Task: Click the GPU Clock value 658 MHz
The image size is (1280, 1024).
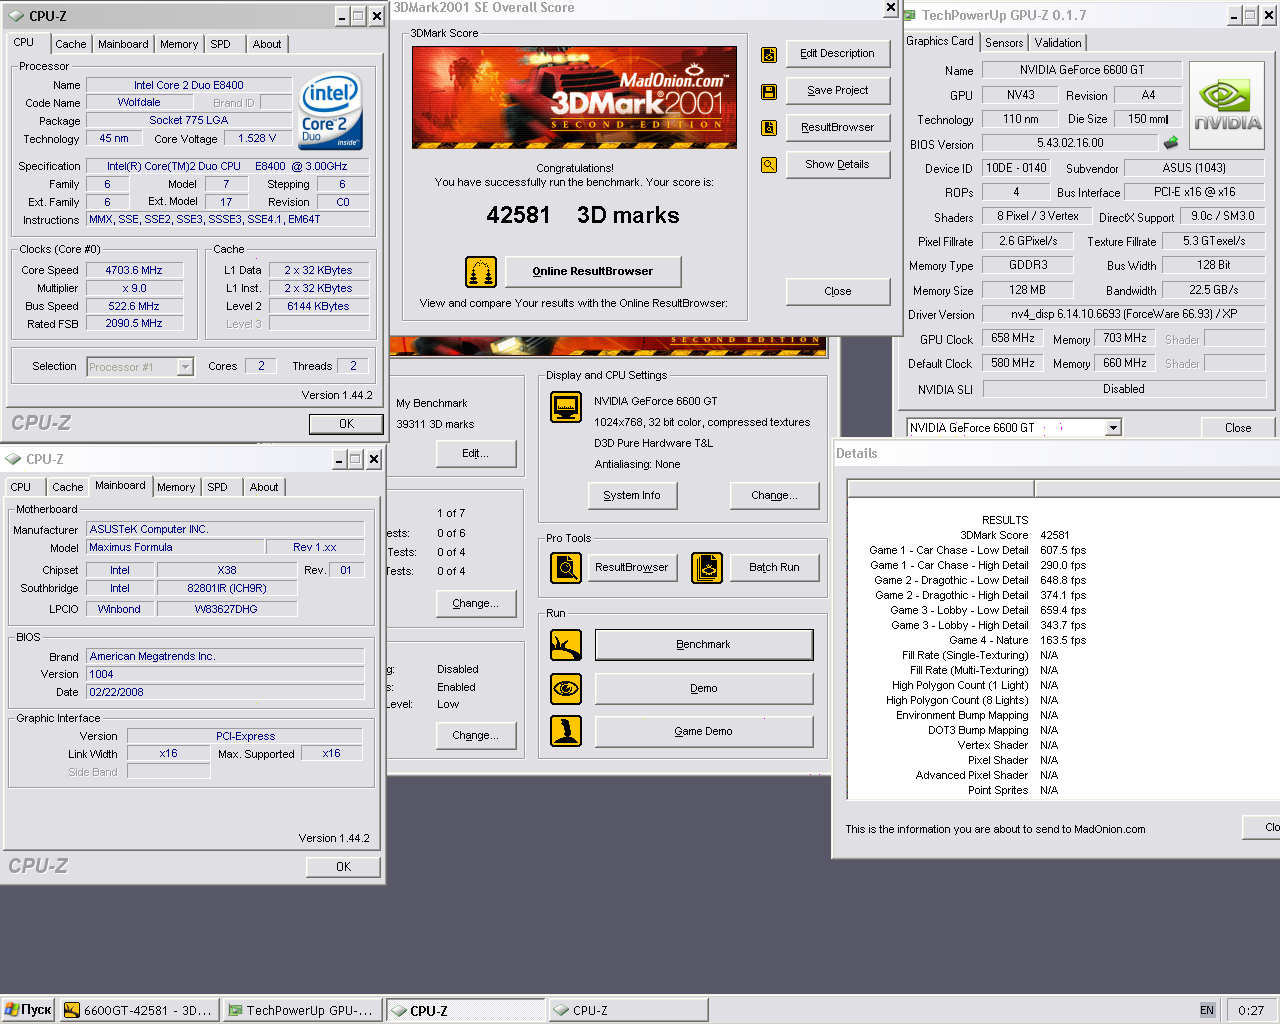Action: 1013,339
